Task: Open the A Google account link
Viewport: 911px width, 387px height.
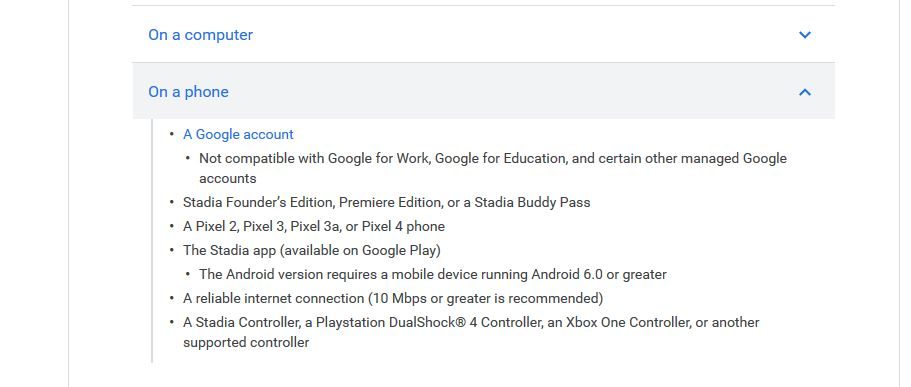Action: coord(238,134)
